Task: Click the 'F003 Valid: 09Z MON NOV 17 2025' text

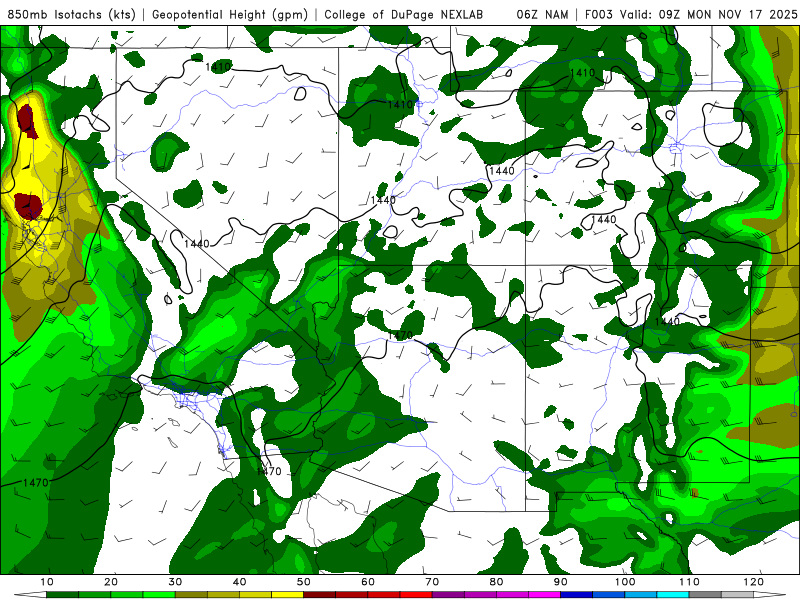Action: tap(691, 14)
